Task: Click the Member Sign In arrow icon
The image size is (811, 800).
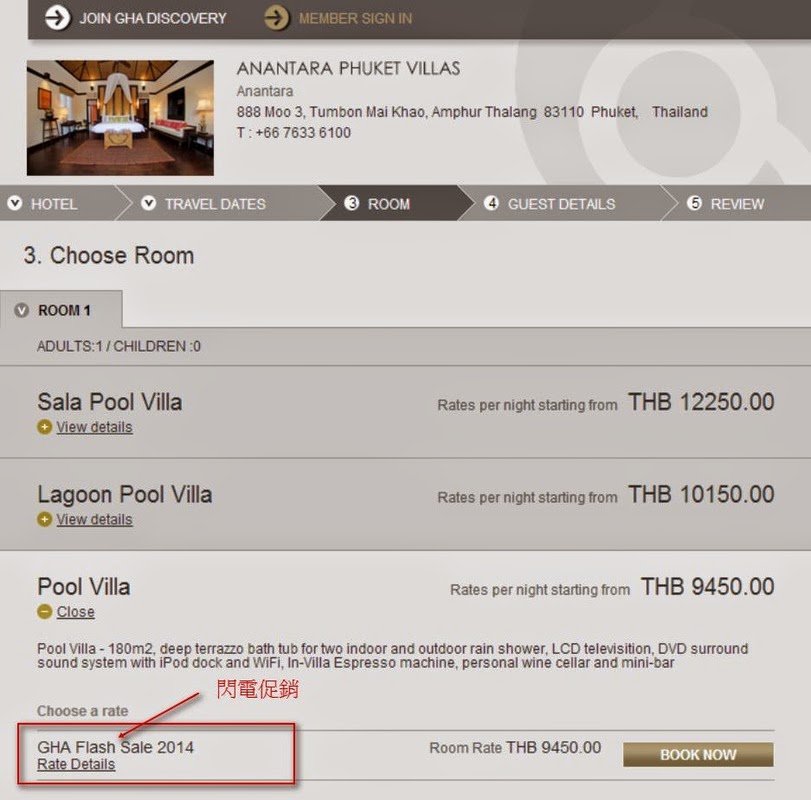Action: [278, 18]
